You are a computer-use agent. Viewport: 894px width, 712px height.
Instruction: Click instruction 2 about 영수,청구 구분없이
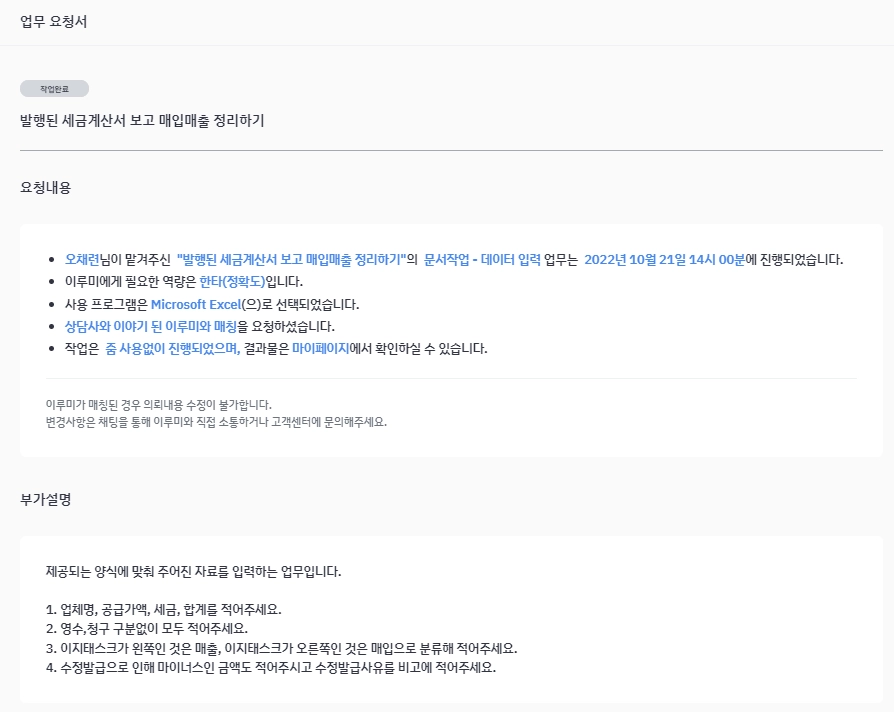[147, 628]
